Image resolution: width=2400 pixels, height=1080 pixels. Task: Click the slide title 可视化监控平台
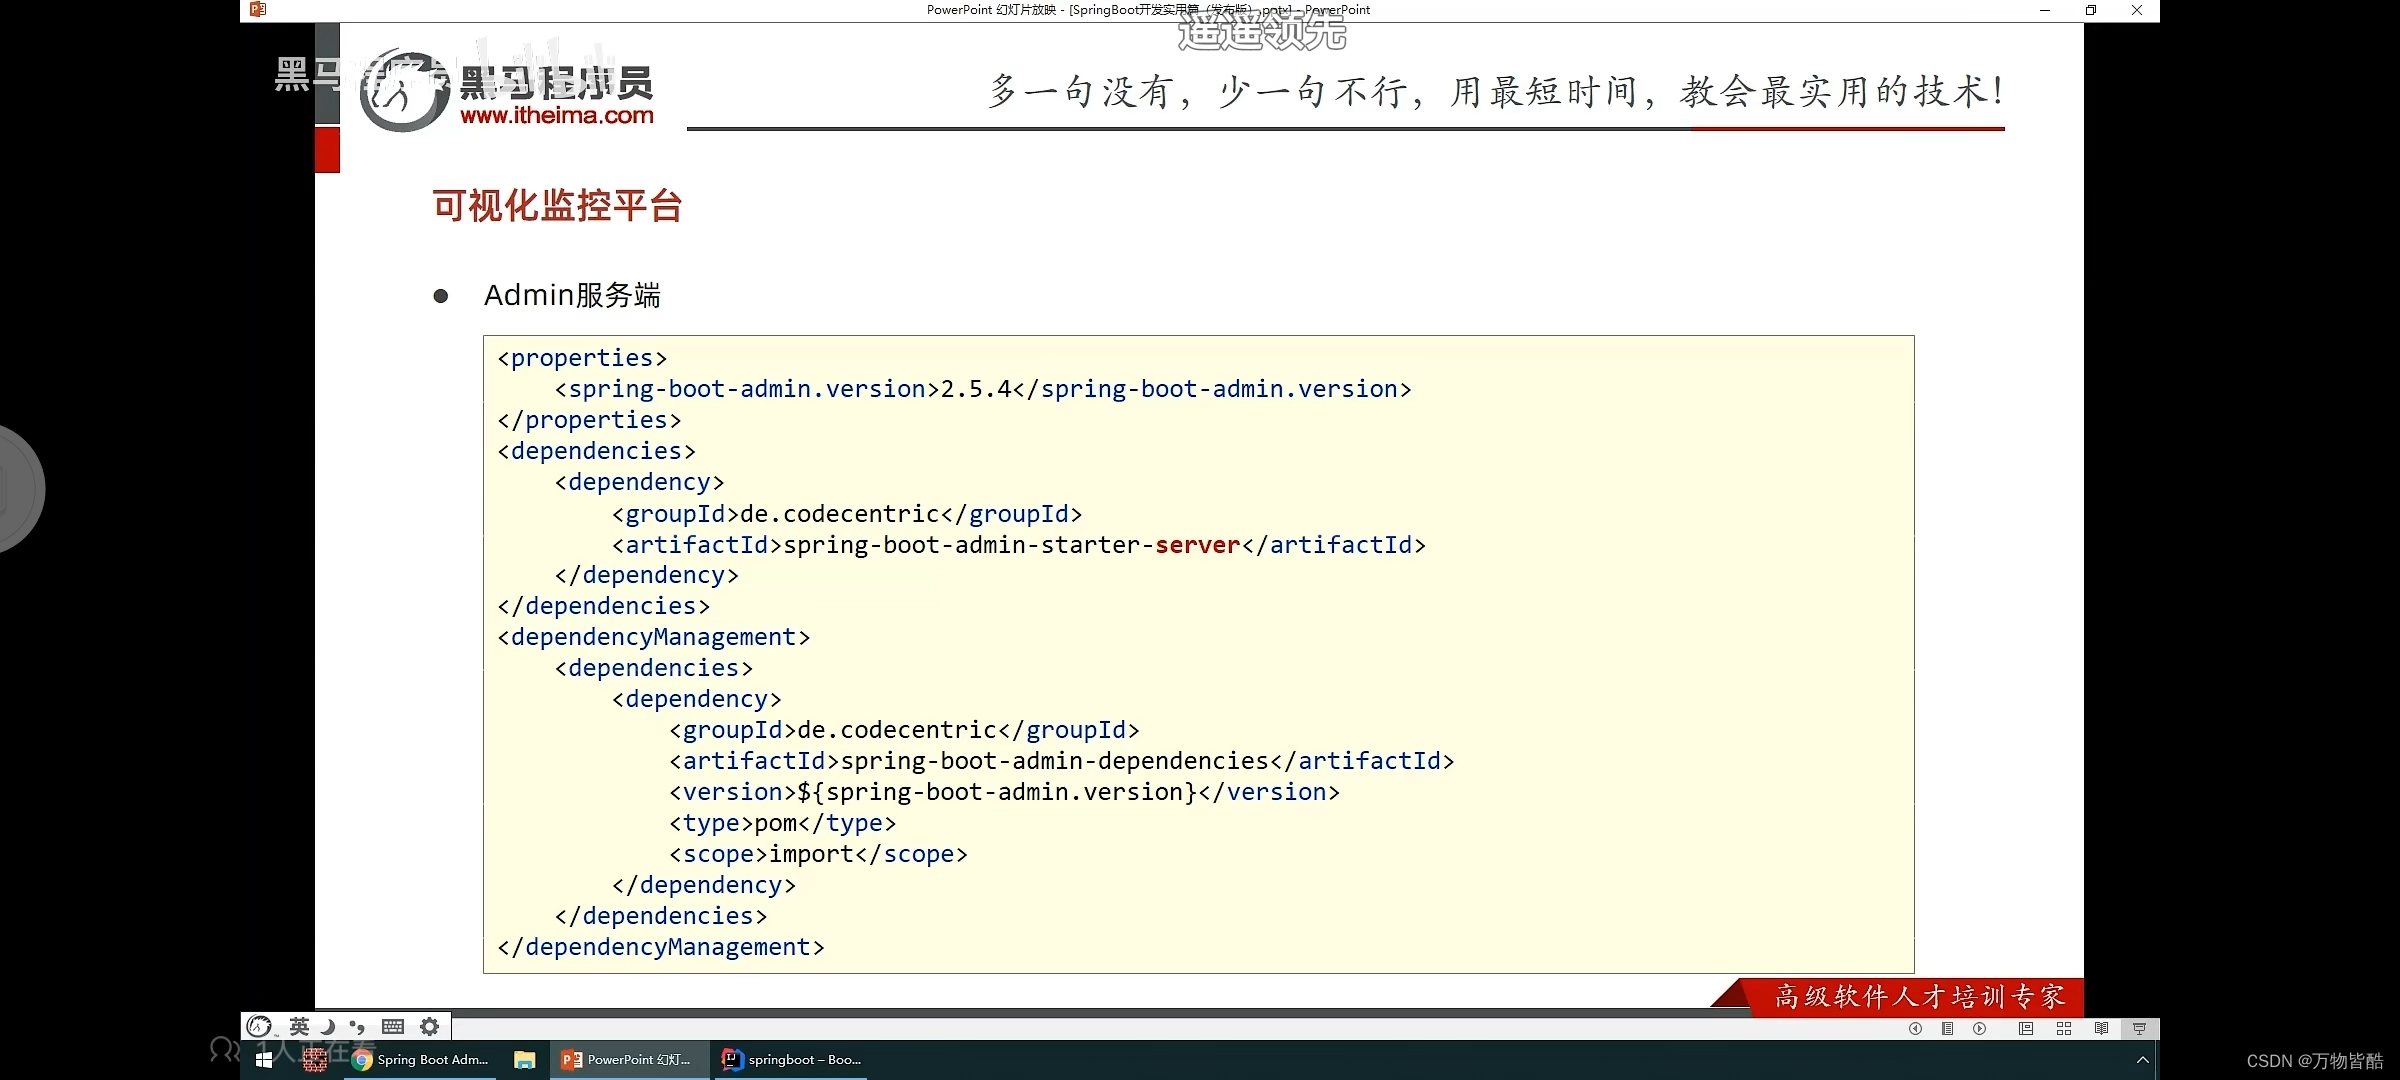pos(557,206)
